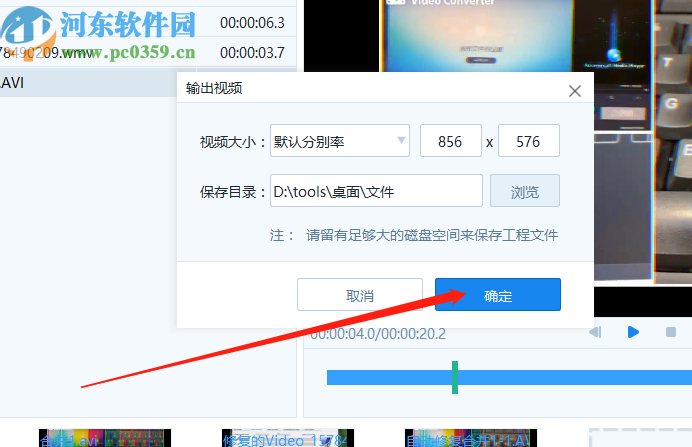The width and height of the screenshot is (692, 447).
Task: Confirm with the blue 确定 button
Action: [x=498, y=294]
